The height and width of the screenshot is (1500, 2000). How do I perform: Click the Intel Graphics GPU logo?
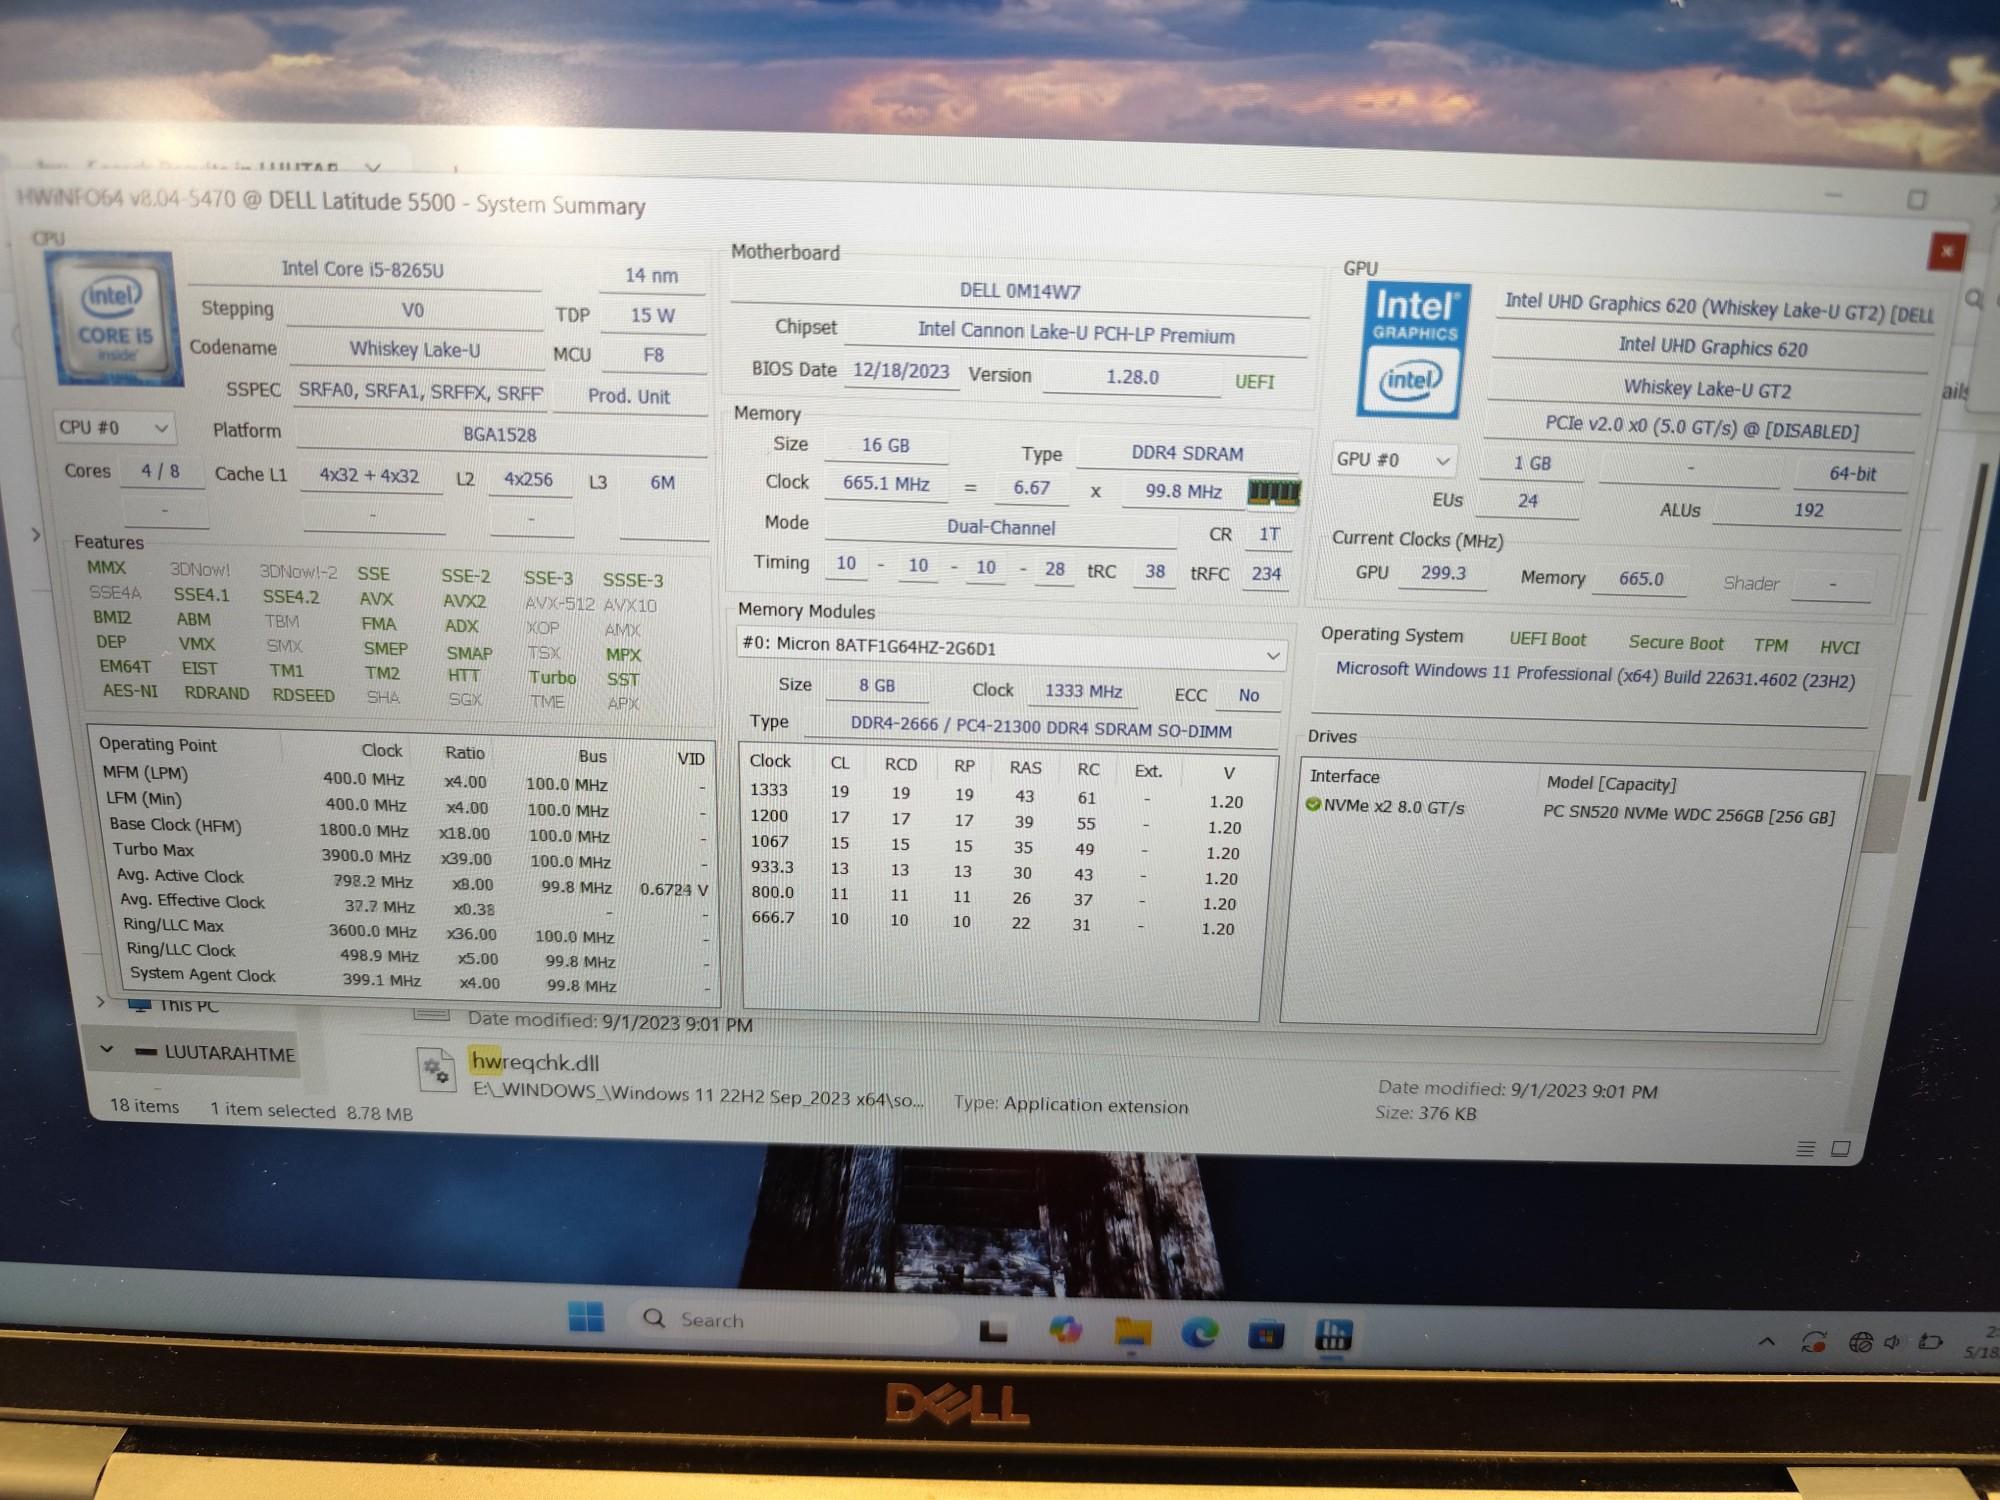pyautogui.click(x=1414, y=351)
